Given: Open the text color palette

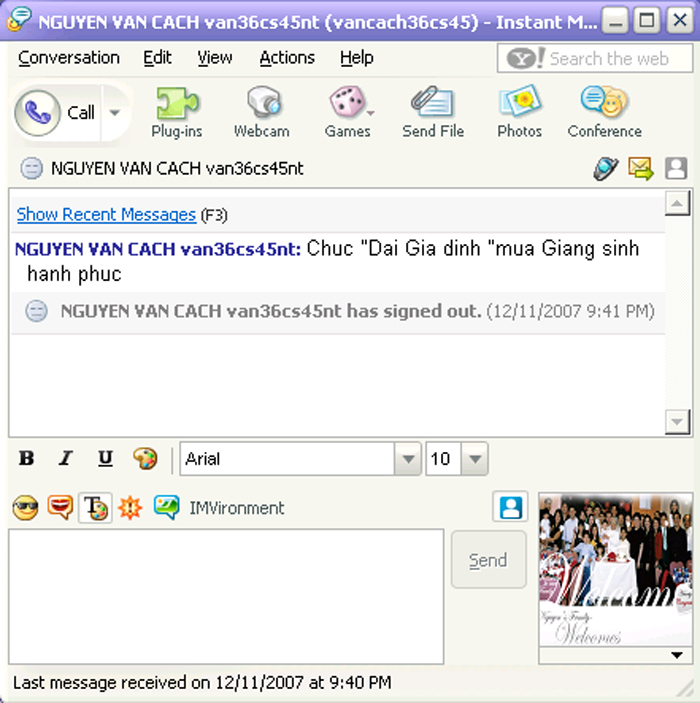Looking at the screenshot, I should pyautogui.click(x=145, y=458).
